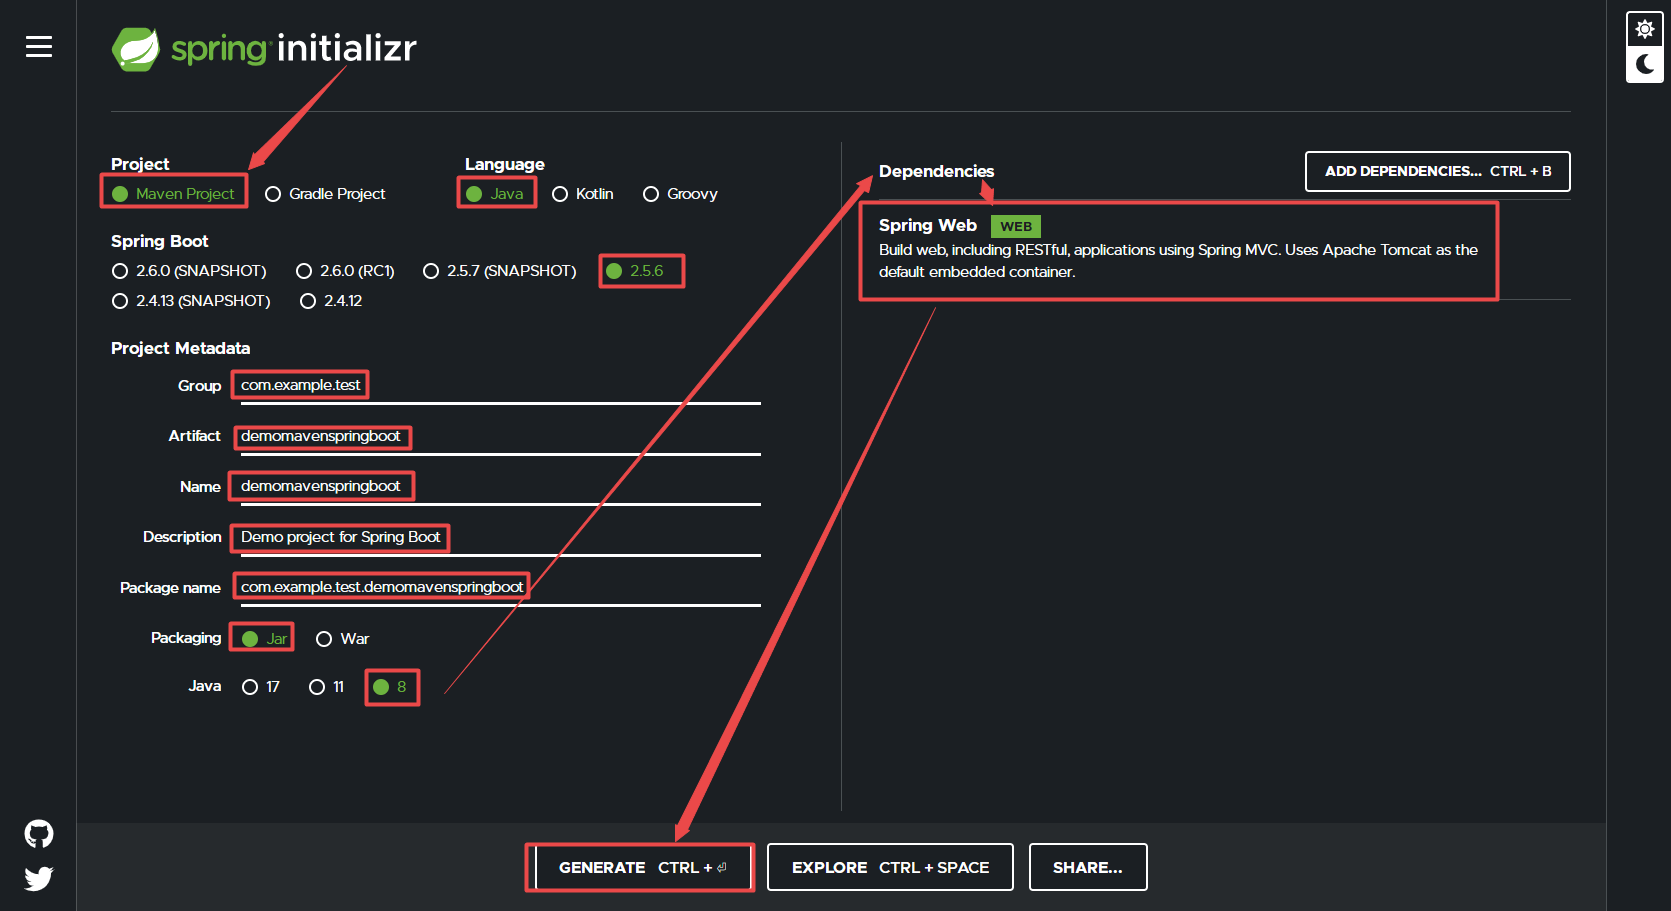Click the Spring Initializr logo
The height and width of the screenshot is (911, 1671).
[x=264, y=49]
